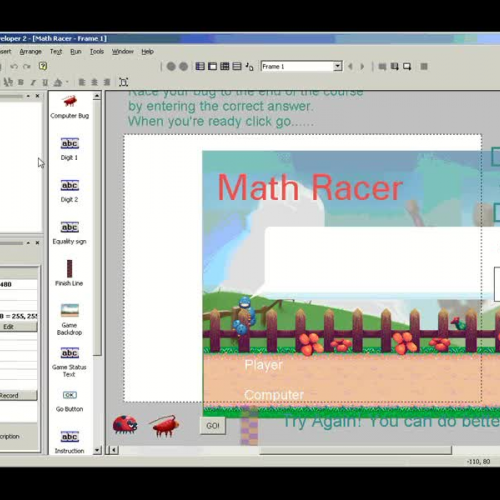Select the Computer text on the track
The width and height of the screenshot is (500, 500).
click(274, 395)
